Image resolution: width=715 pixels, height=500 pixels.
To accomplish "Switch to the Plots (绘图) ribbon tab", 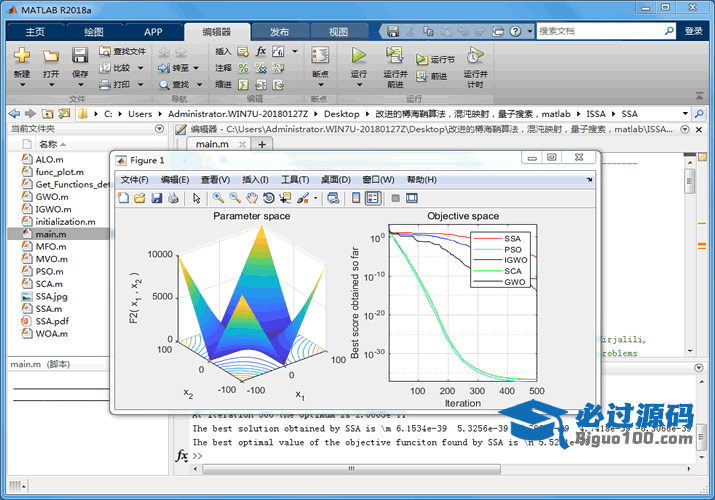I will point(94,32).
